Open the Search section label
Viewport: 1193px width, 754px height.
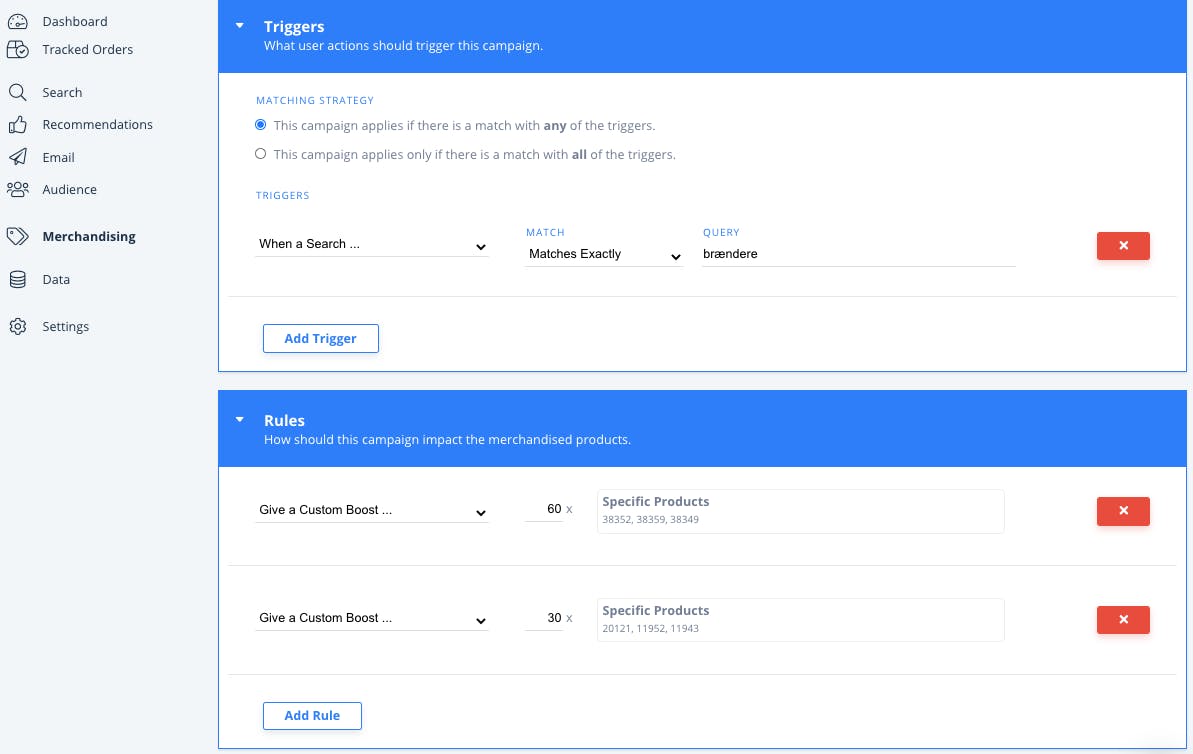point(62,93)
